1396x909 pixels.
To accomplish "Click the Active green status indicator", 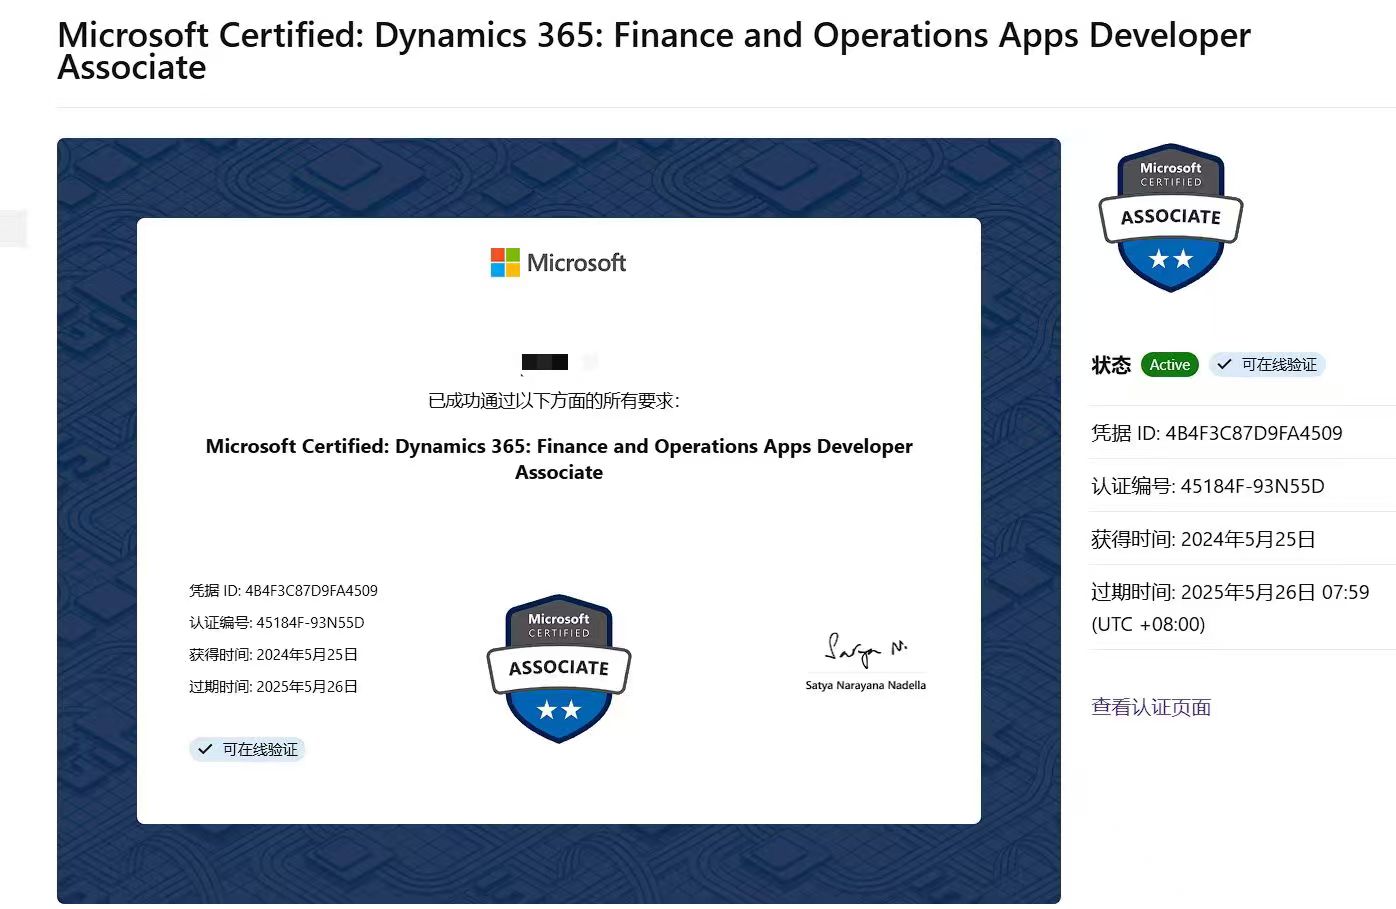I will [1169, 364].
